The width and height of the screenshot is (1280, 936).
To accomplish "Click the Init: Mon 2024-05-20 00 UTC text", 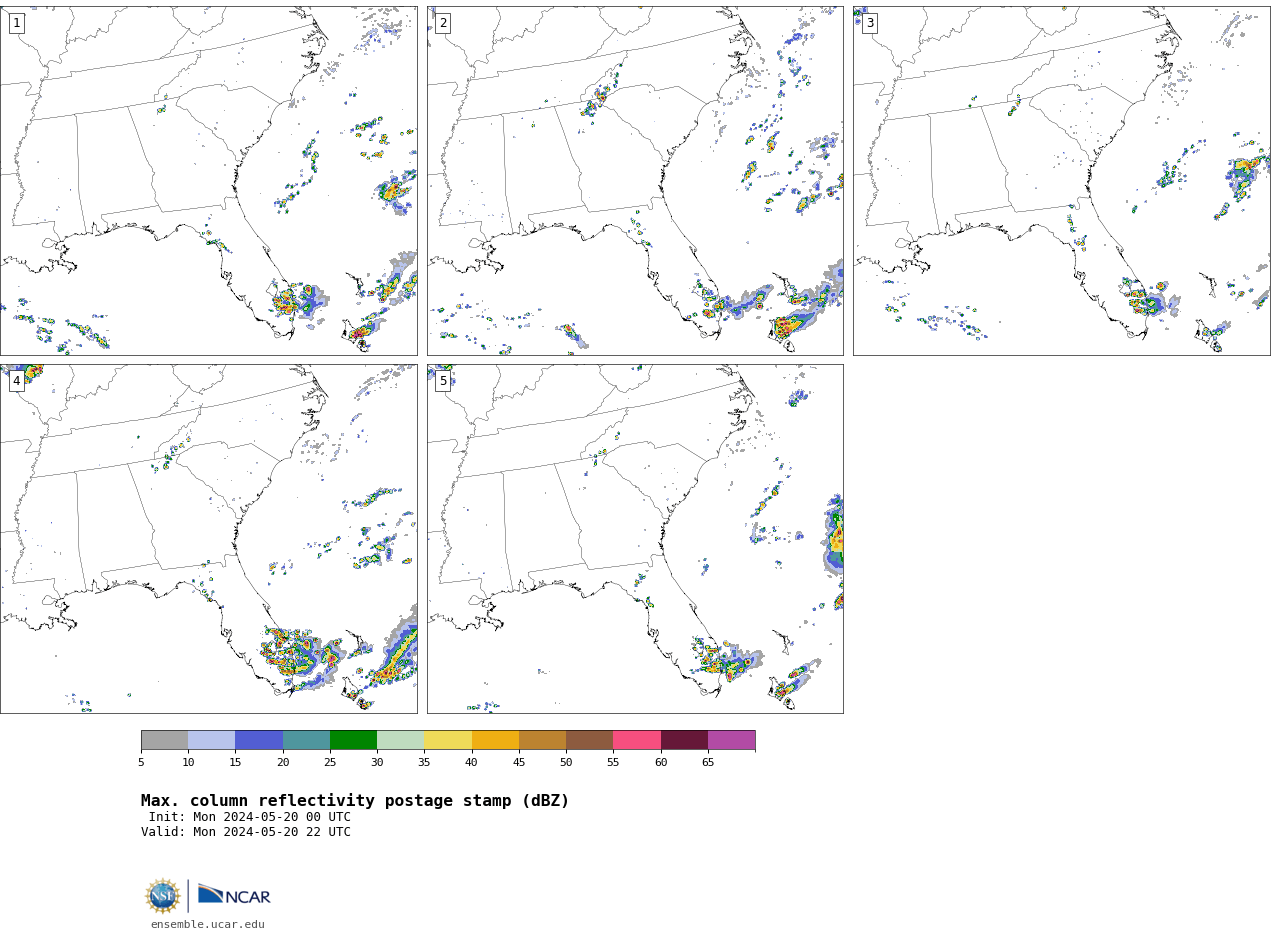I will coord(250,817).
